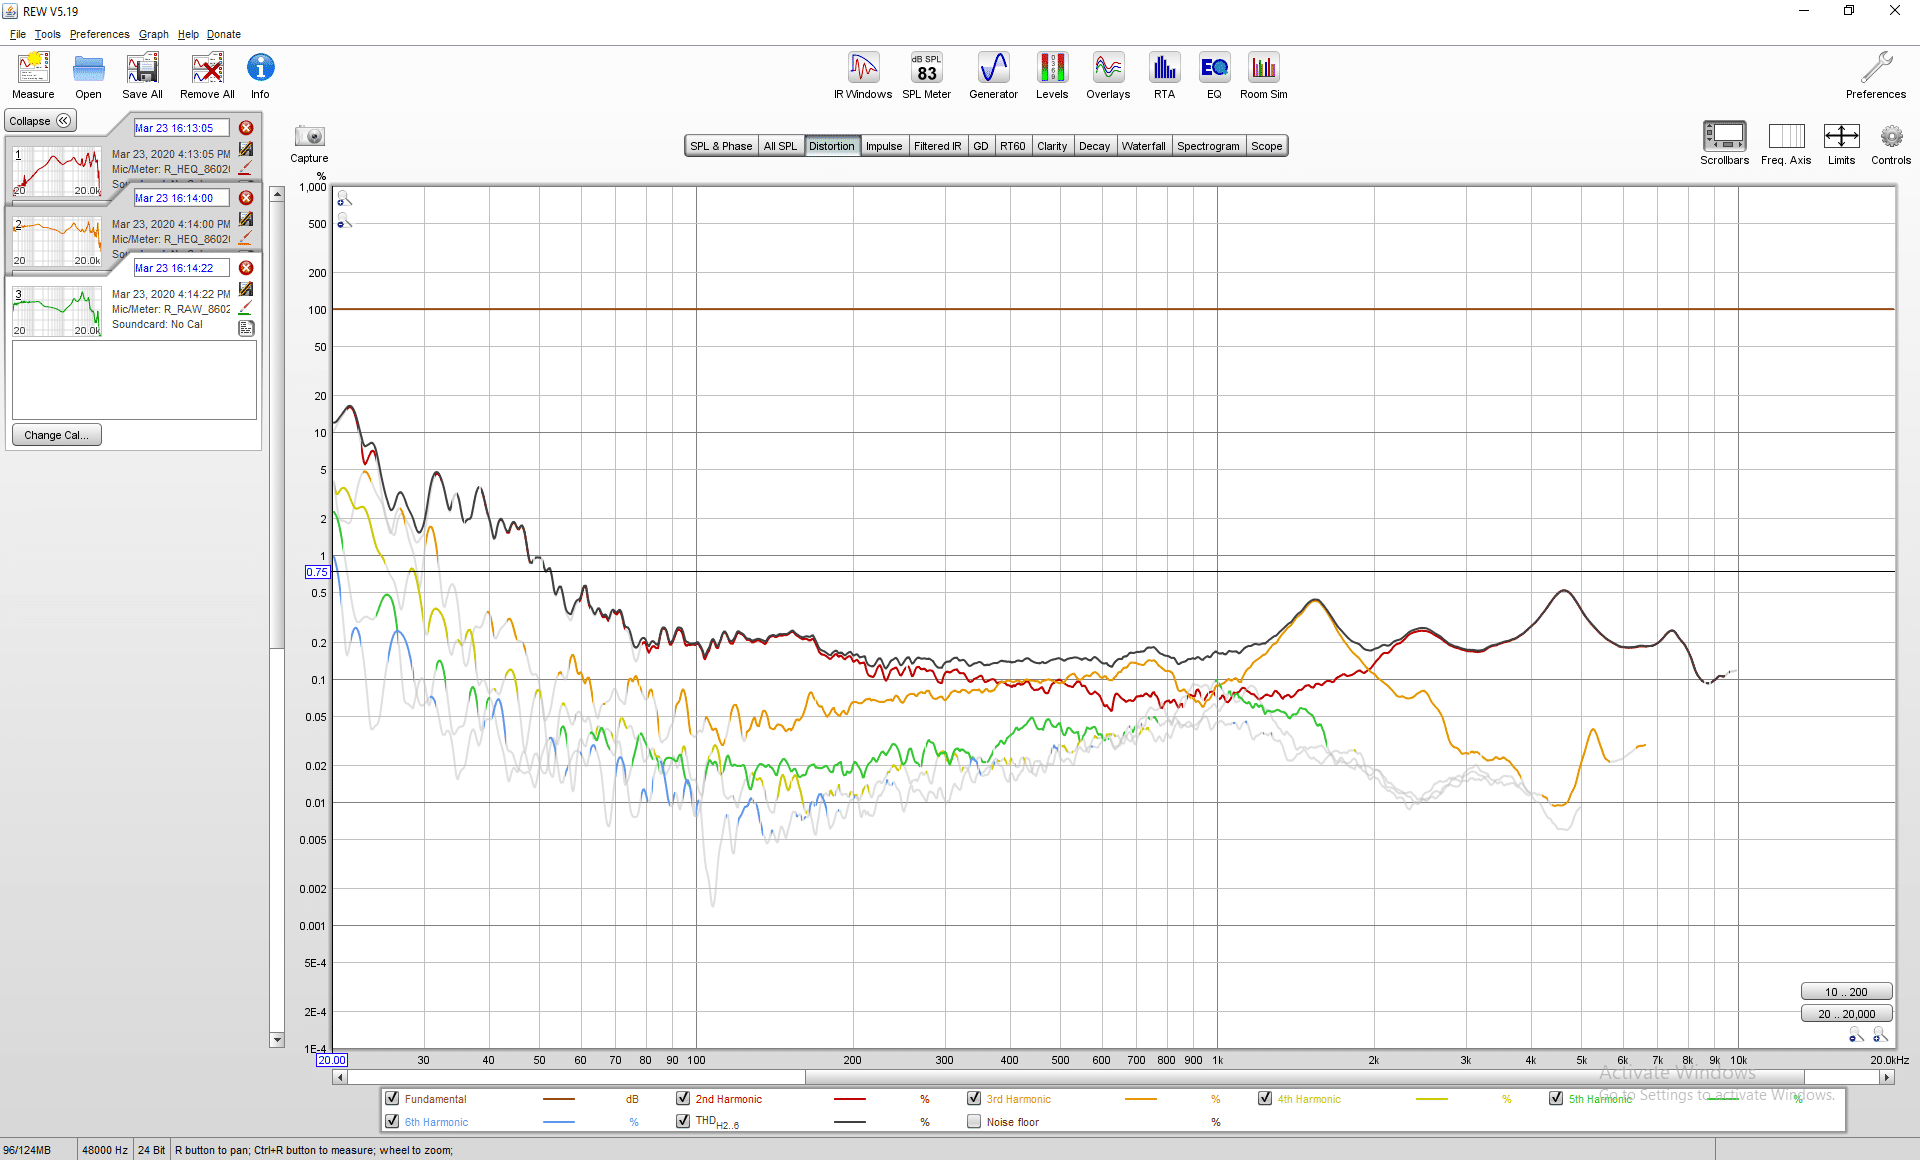Change trace colour of measurement 3
This screenshot has height=1160, width=1920.
coord(246,308)
